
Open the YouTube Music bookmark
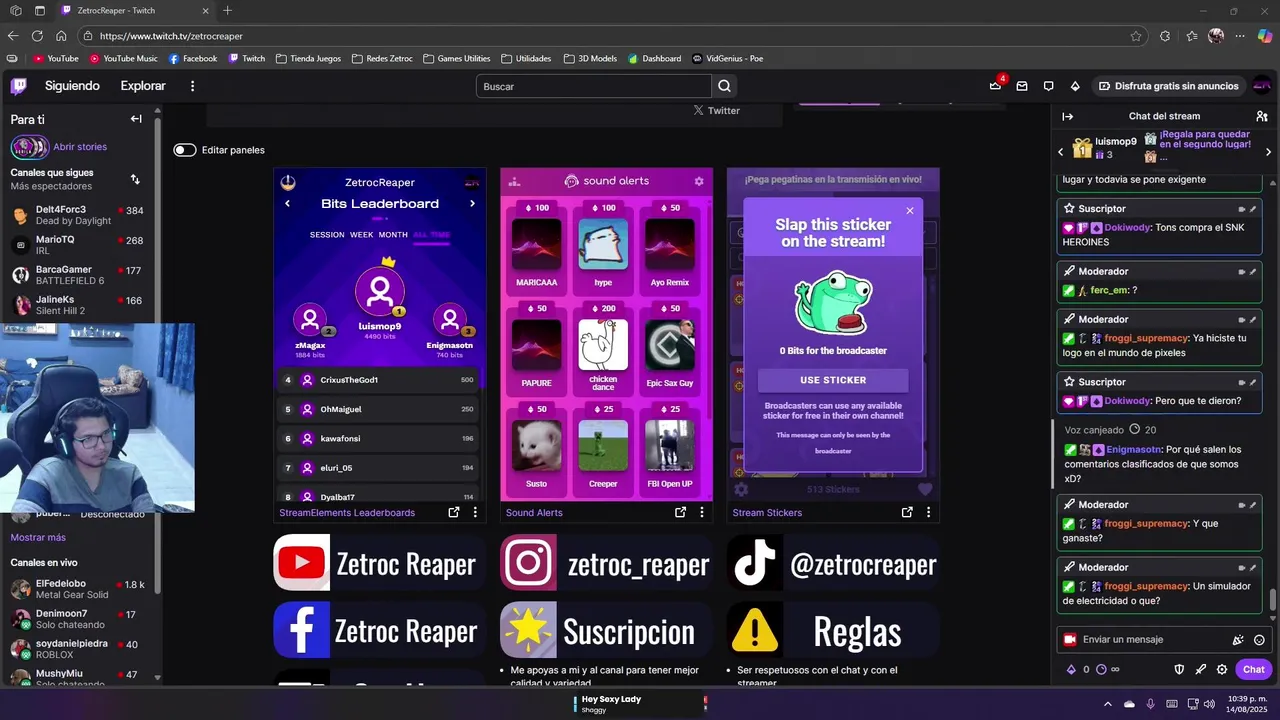124,58
